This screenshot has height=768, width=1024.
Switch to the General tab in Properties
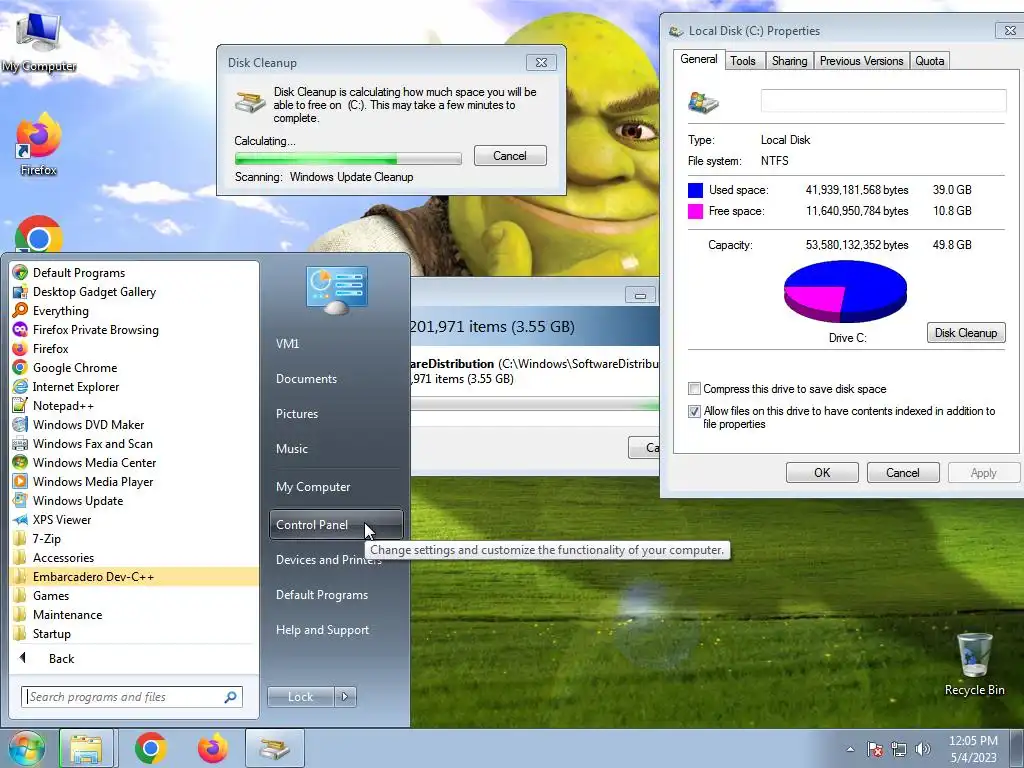click(698, 59)
